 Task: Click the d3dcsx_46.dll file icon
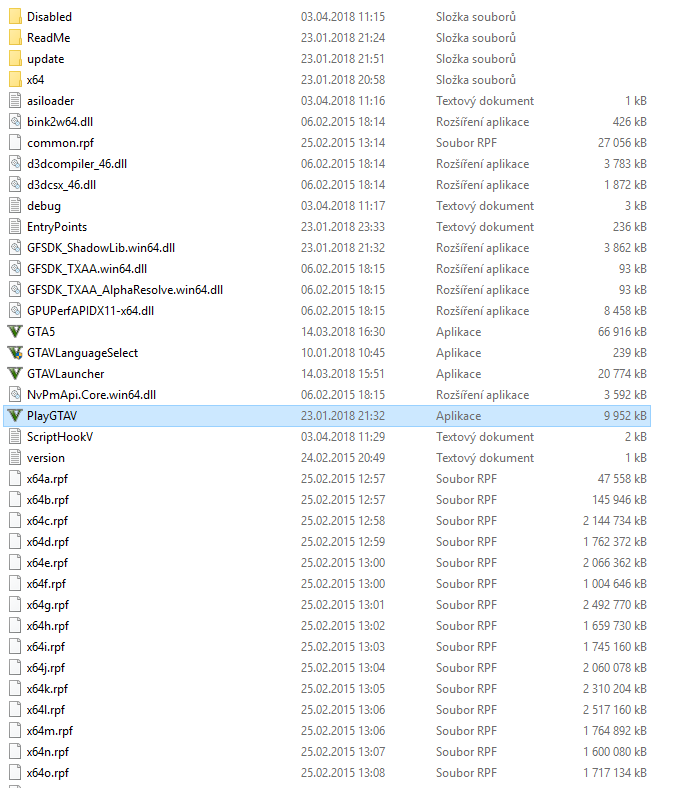(x=15, y=185)
